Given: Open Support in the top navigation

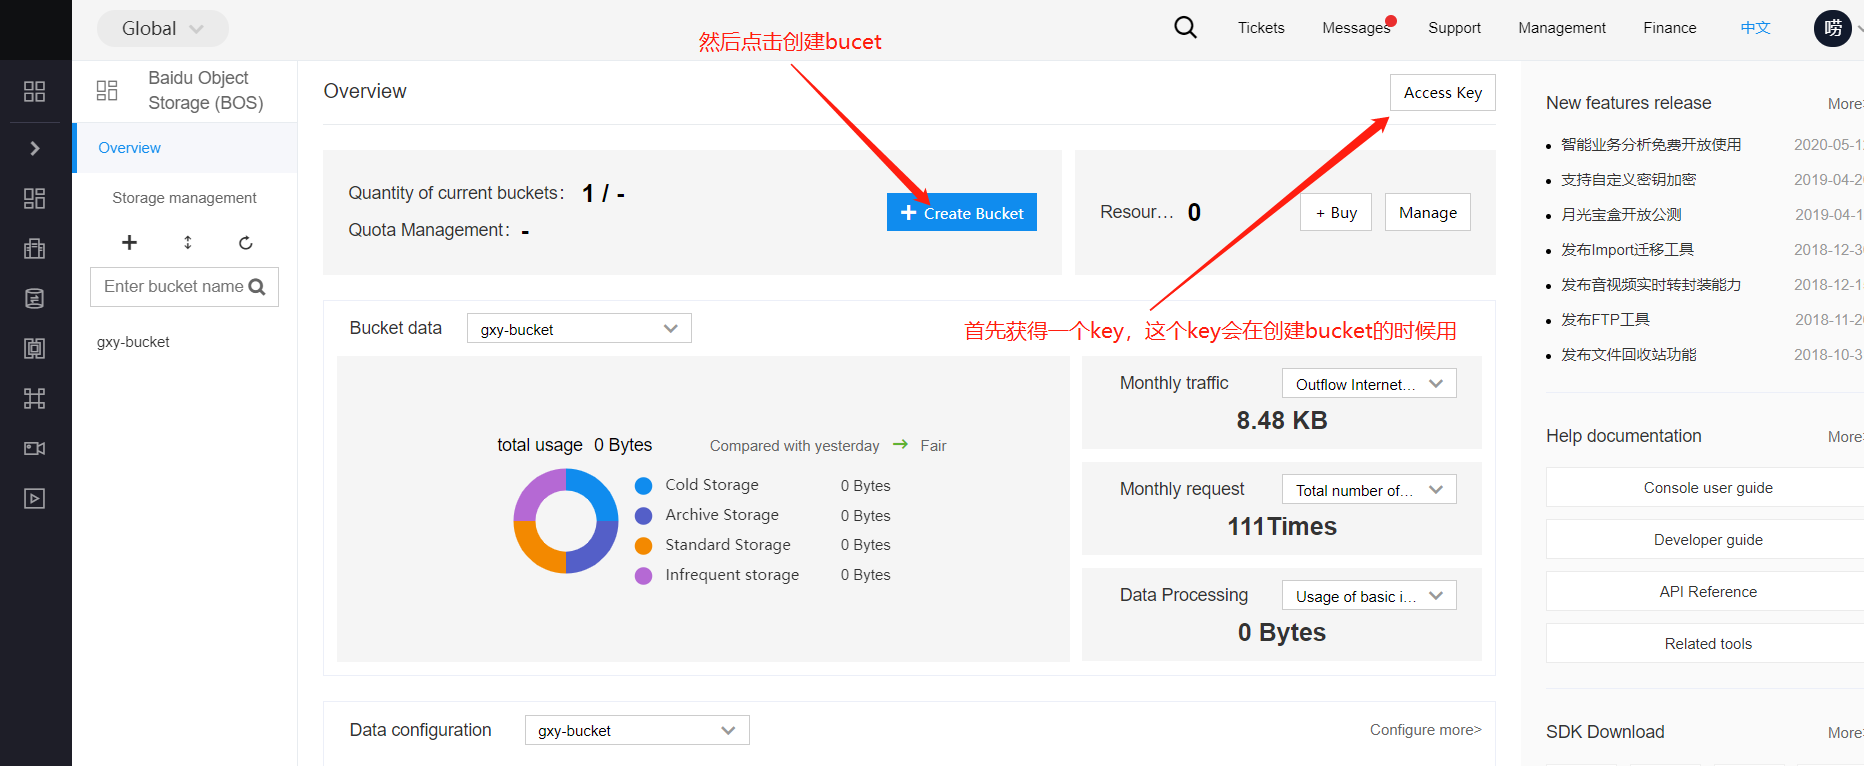Looking at the screenshot, I should pyautogui.click(x=1454, y=28).
